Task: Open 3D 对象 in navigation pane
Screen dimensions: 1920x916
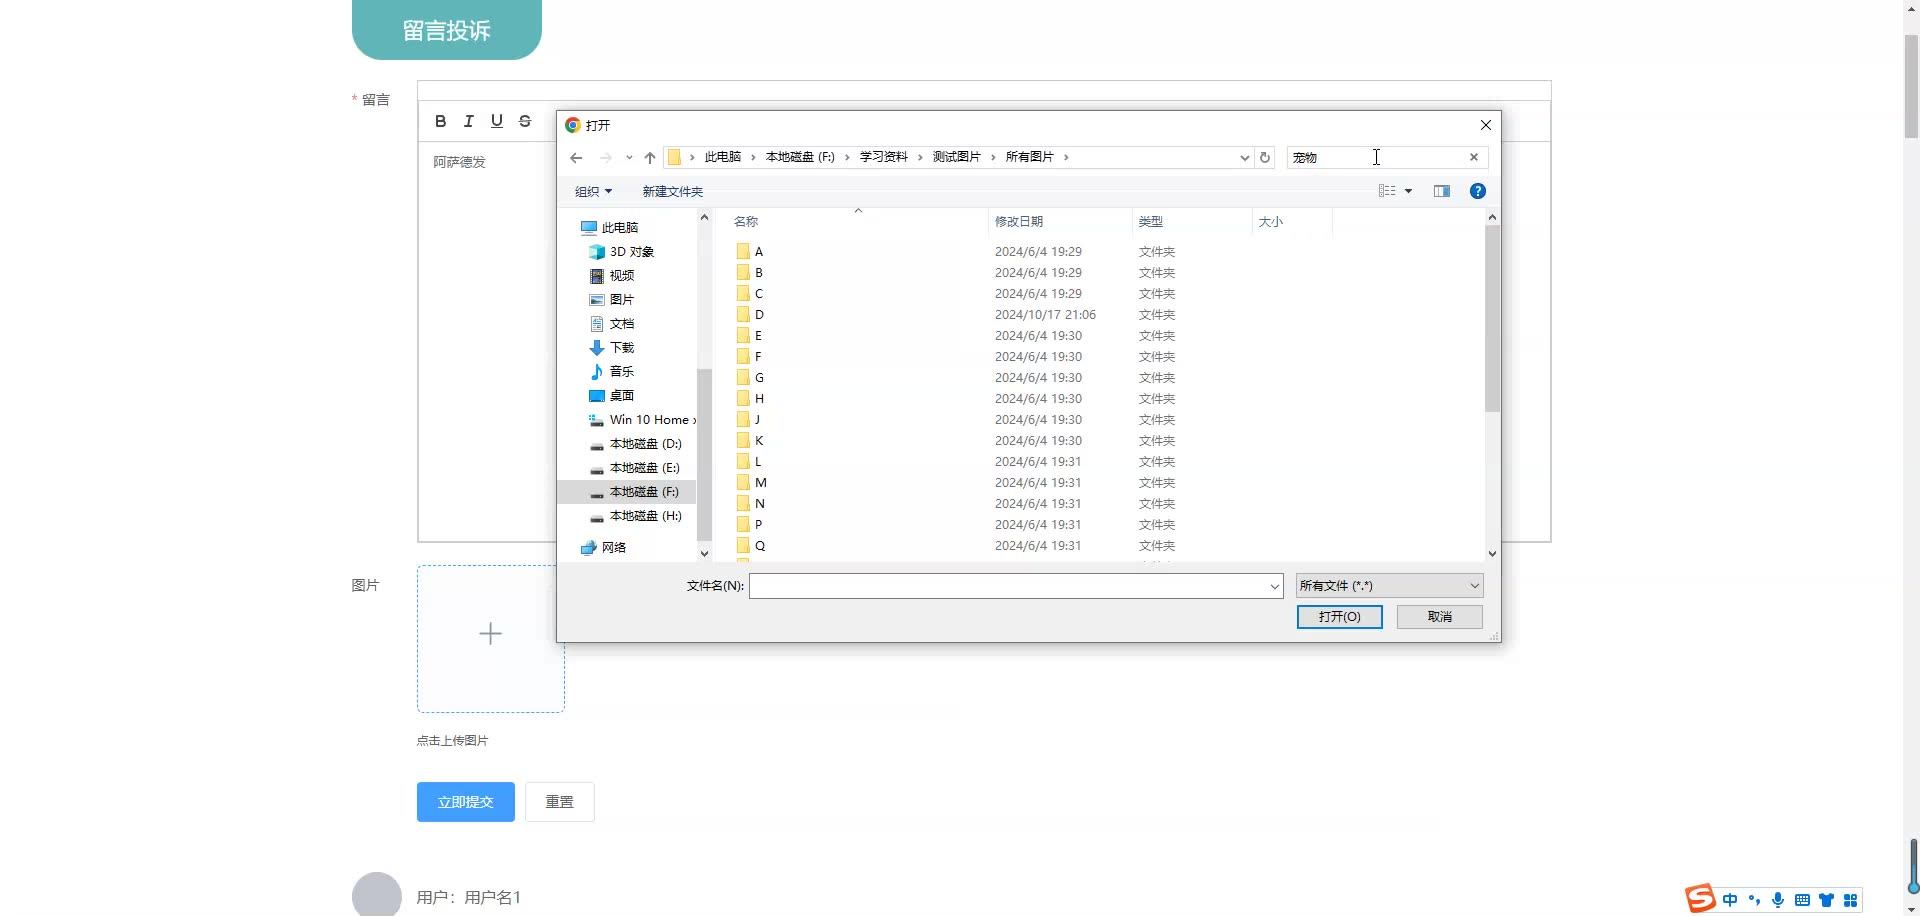Action: point(631,252)
